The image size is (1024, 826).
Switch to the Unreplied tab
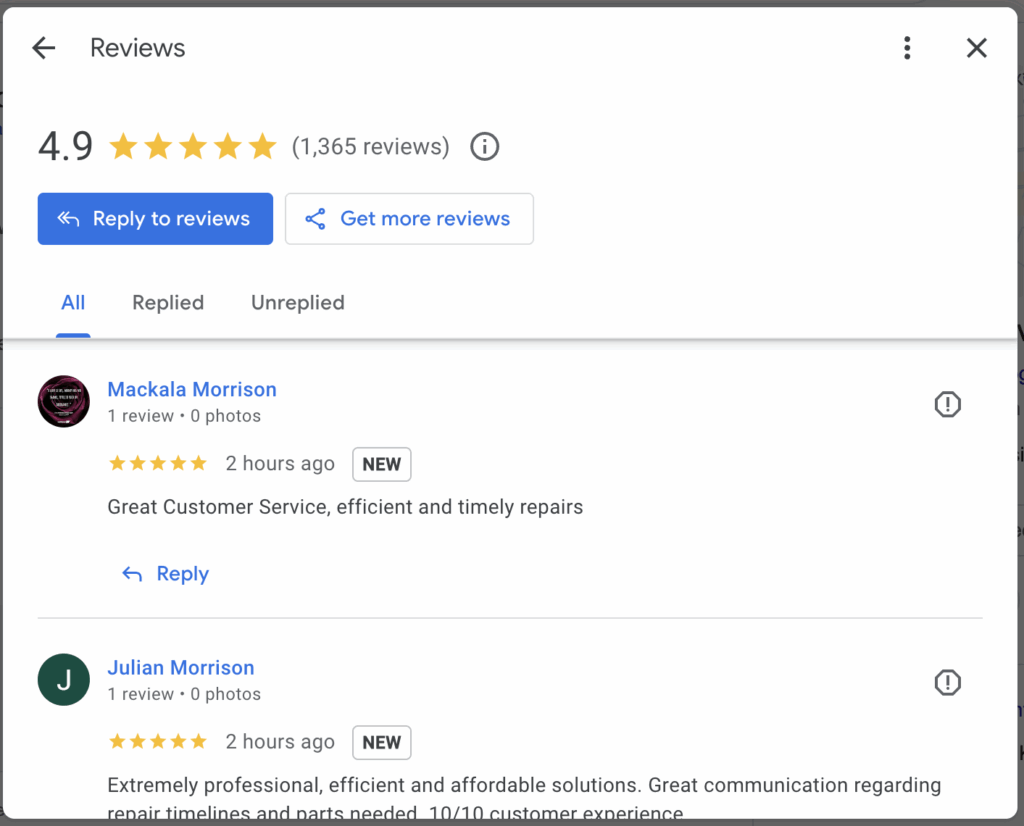(298, 303)
